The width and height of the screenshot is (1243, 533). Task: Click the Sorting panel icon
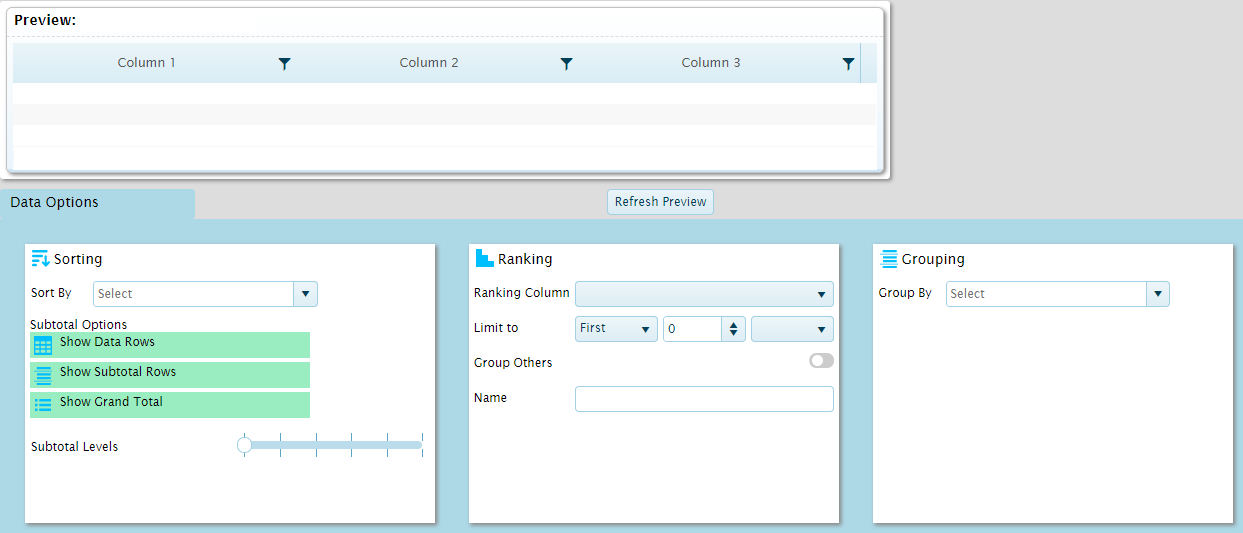coord(40,259)
